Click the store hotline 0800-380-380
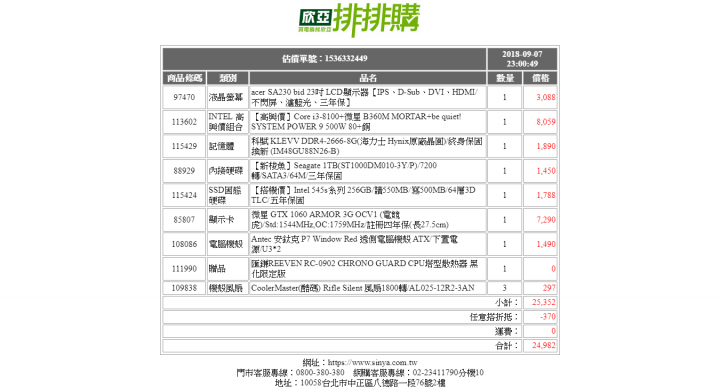The width and height of the screenshot is (720, 388). click(x=320, y=373)
